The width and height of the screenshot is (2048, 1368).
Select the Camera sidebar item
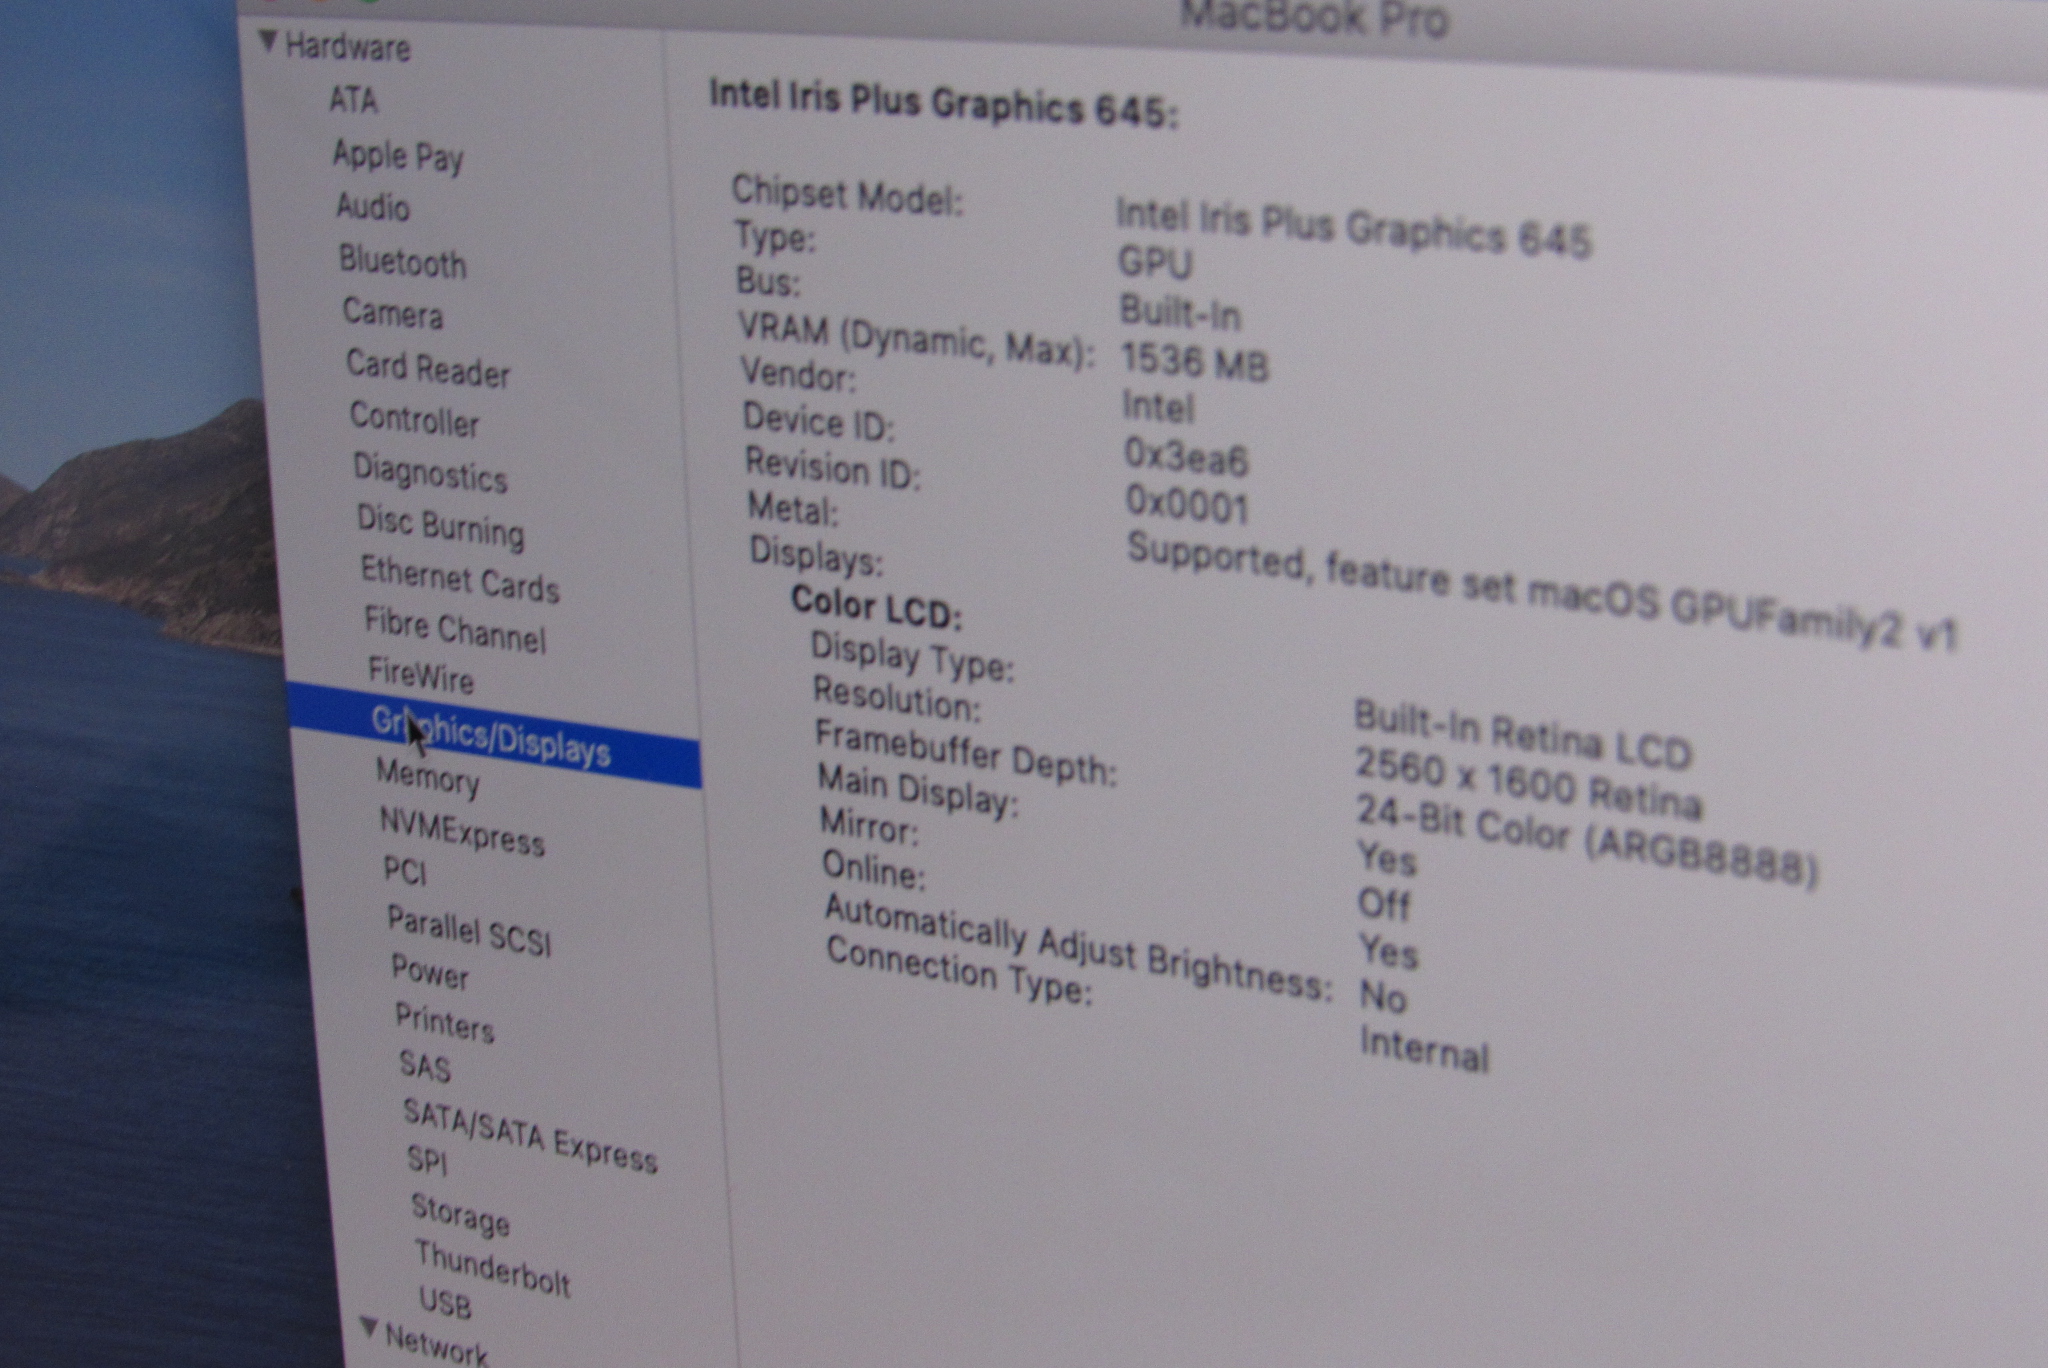click(x=392, y=314)
